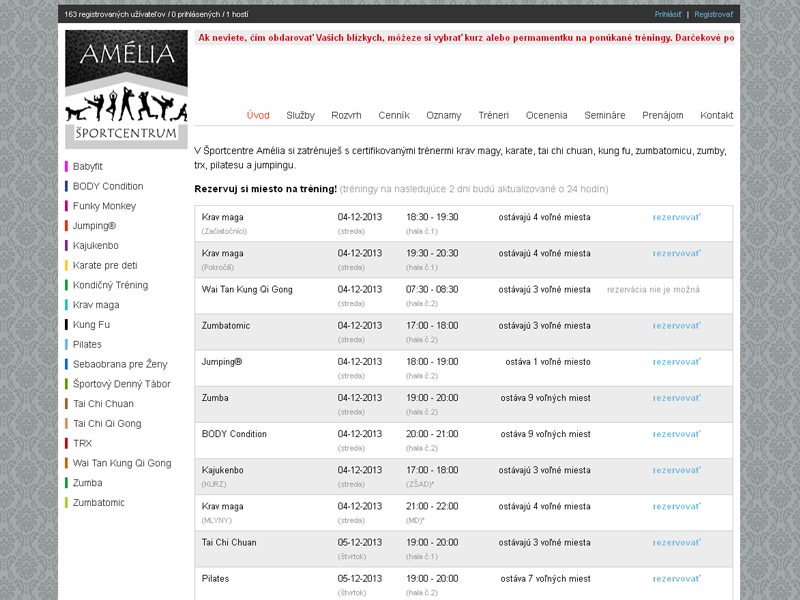Click the Wai Tan Kung Qi Gong table row name
Image resolution: width=800 pixels, height=600 pixels.
pos(247,290)
